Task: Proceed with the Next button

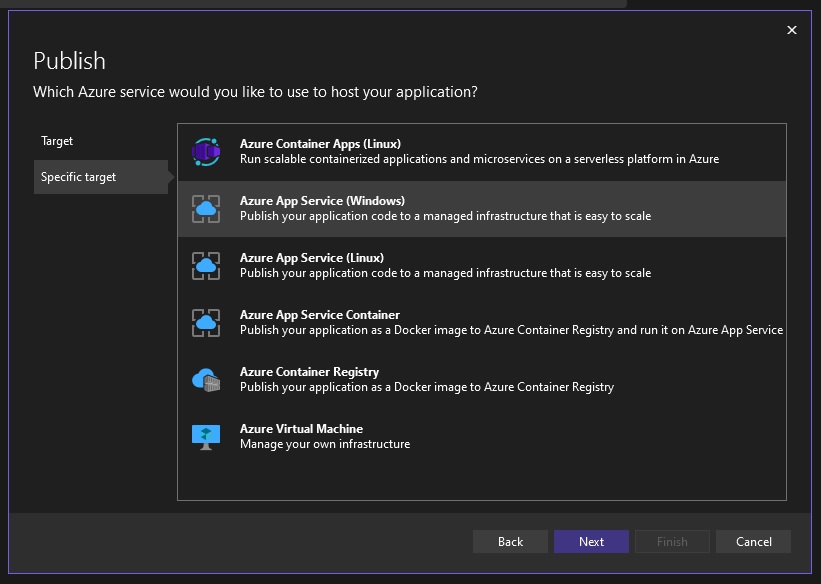Action: (591, 542)
